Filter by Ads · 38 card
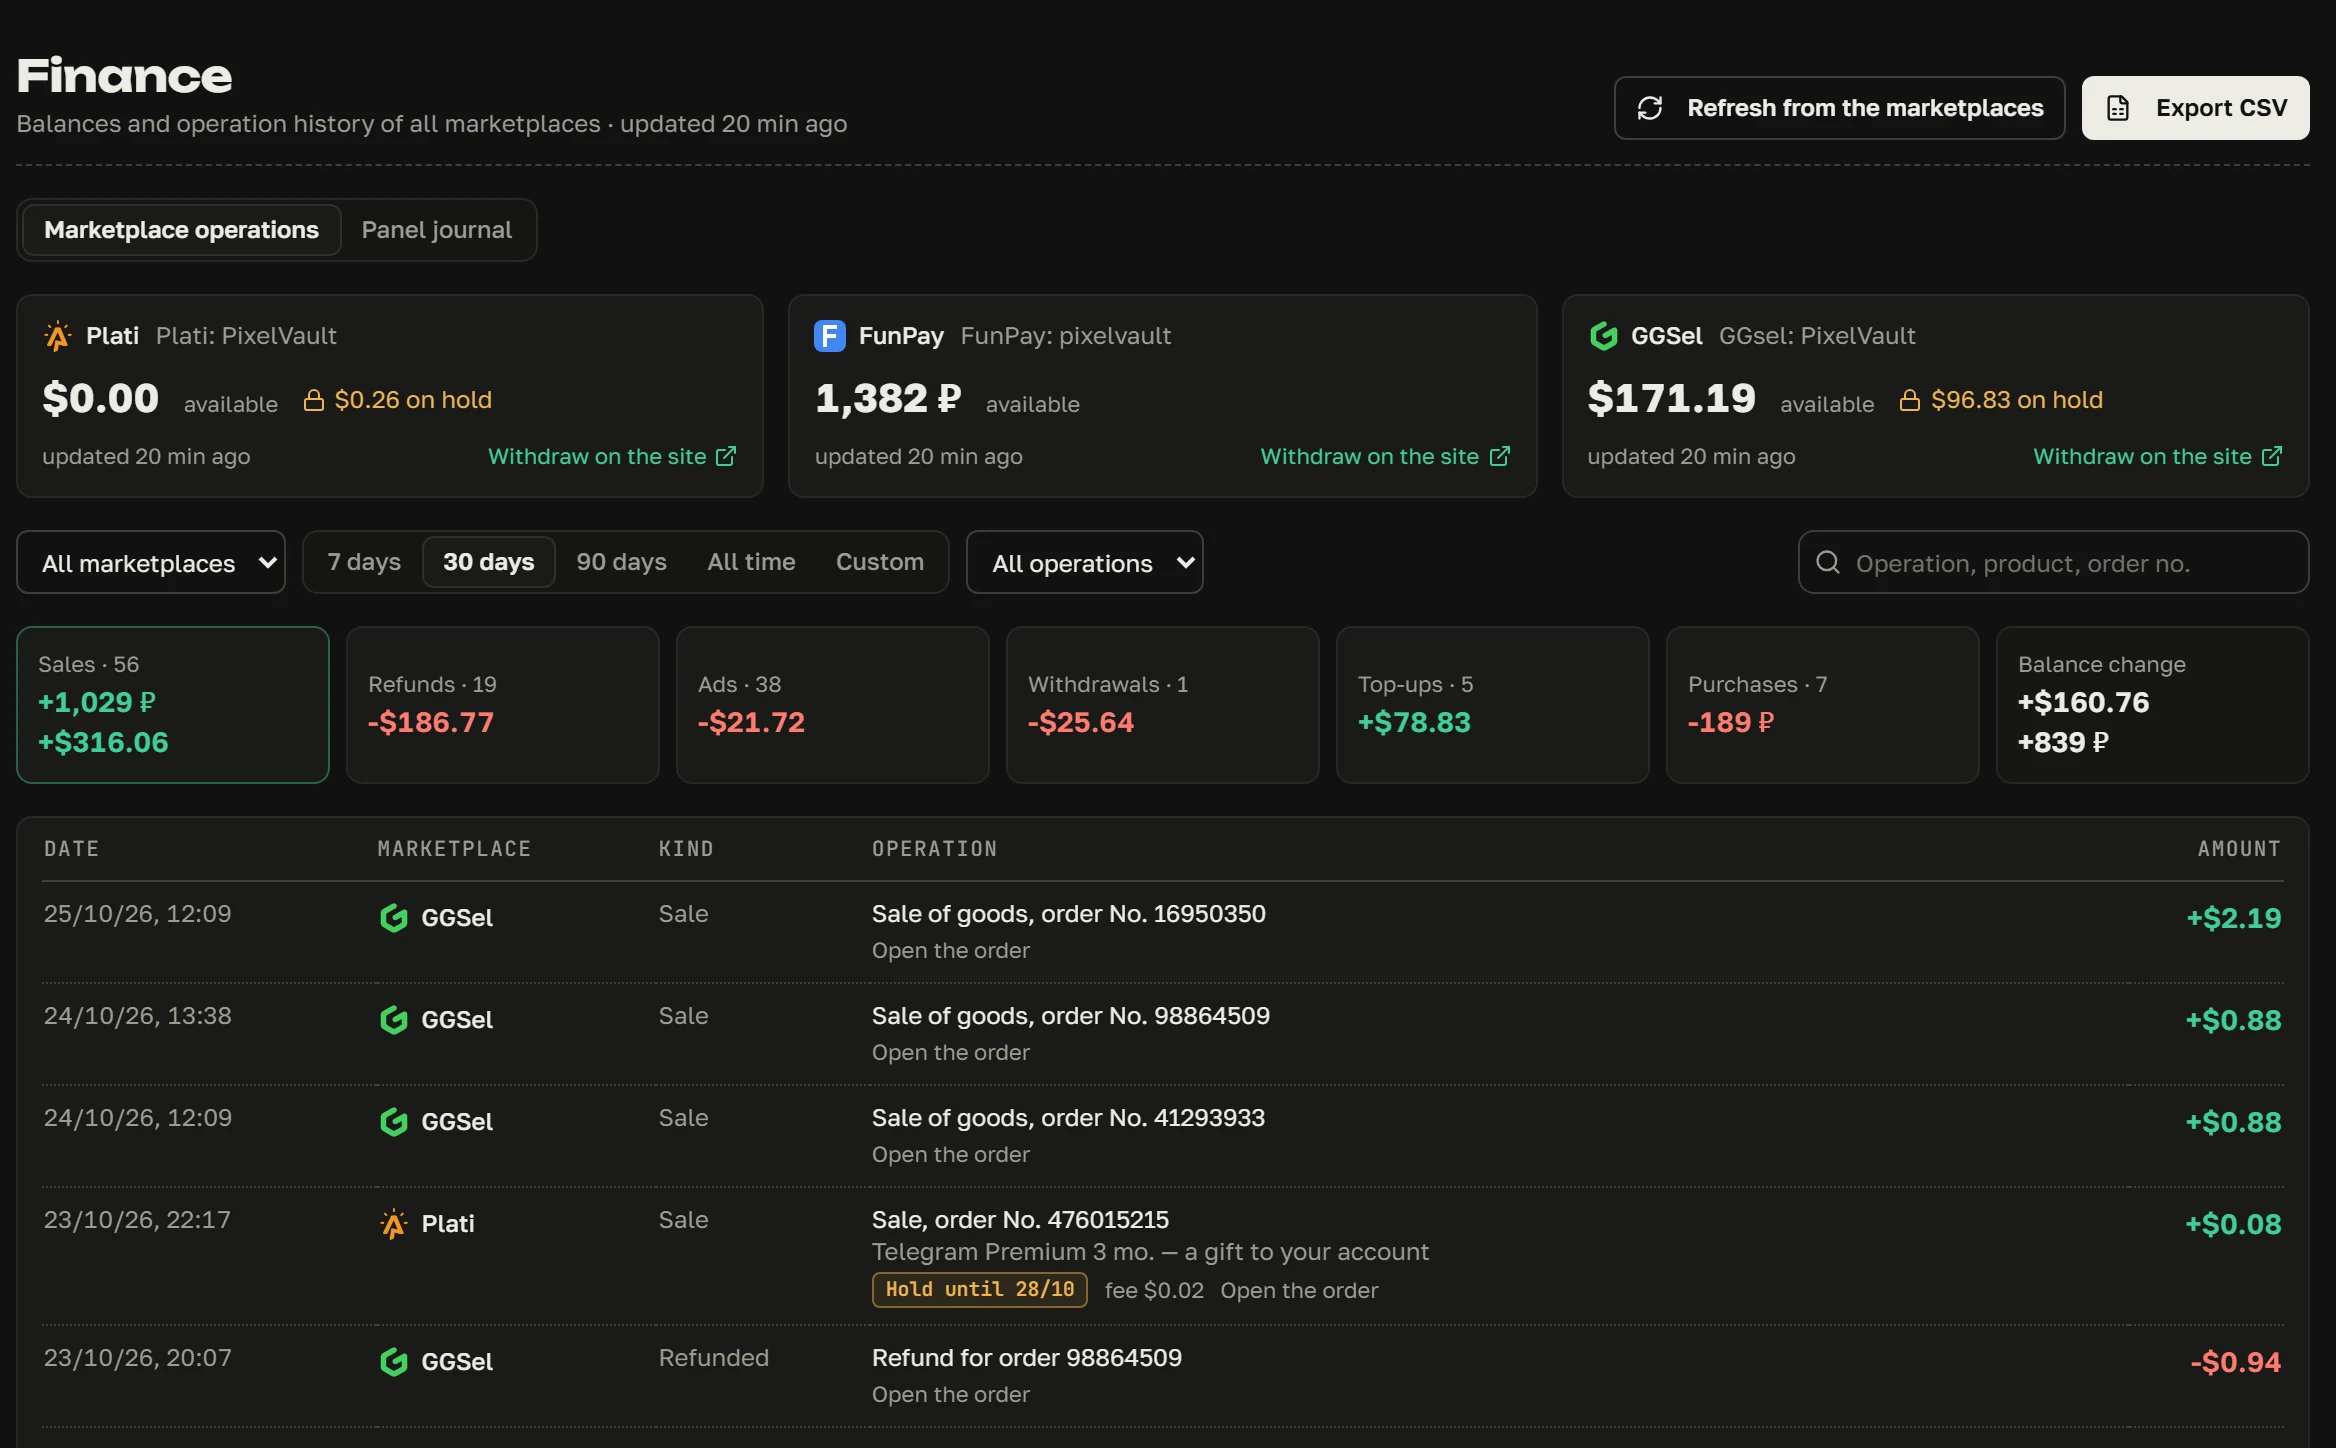Viewport: 2336px width, 1448px height. (x=833, y=705)
